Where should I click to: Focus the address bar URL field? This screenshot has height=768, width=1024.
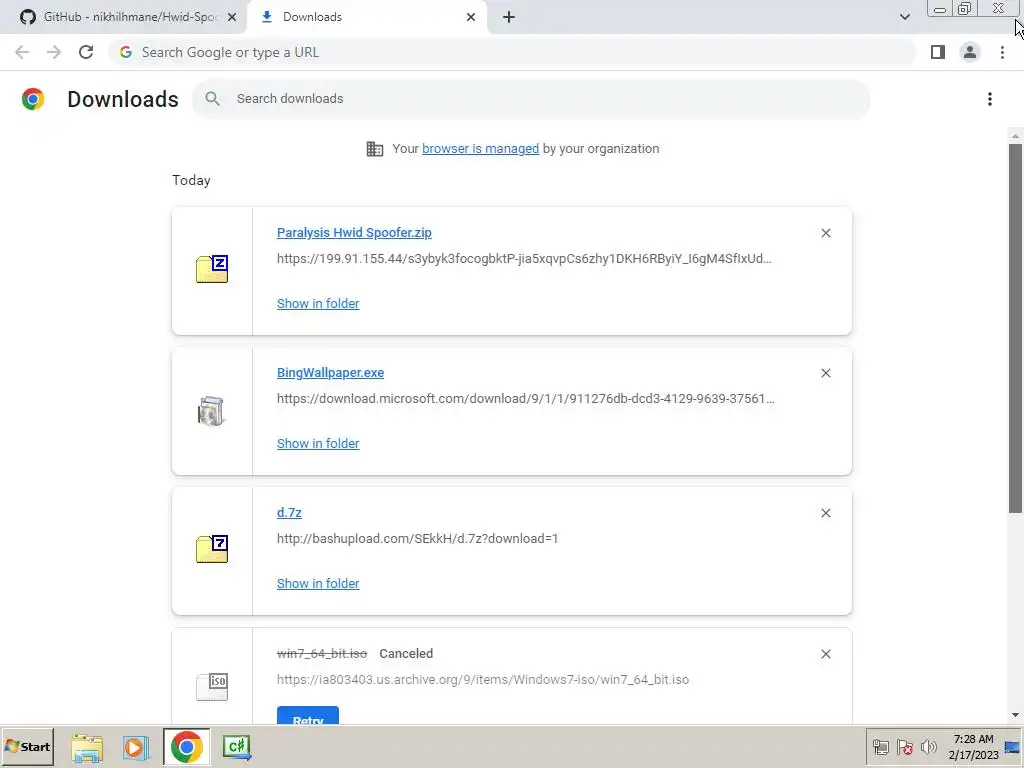[512, 52]
